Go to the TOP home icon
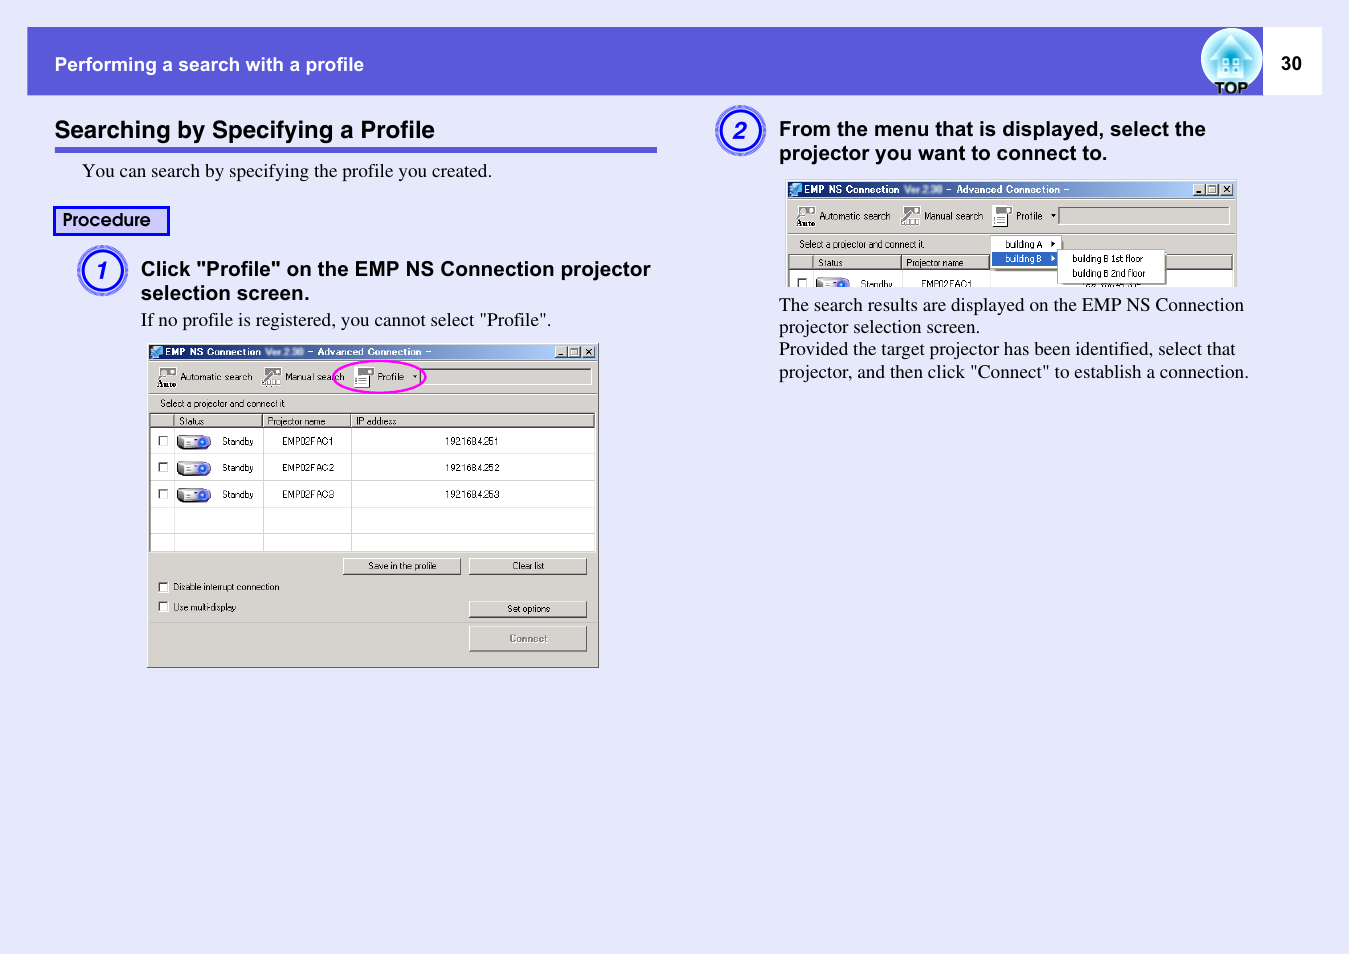The image size is (1350, 954). 1231,62
